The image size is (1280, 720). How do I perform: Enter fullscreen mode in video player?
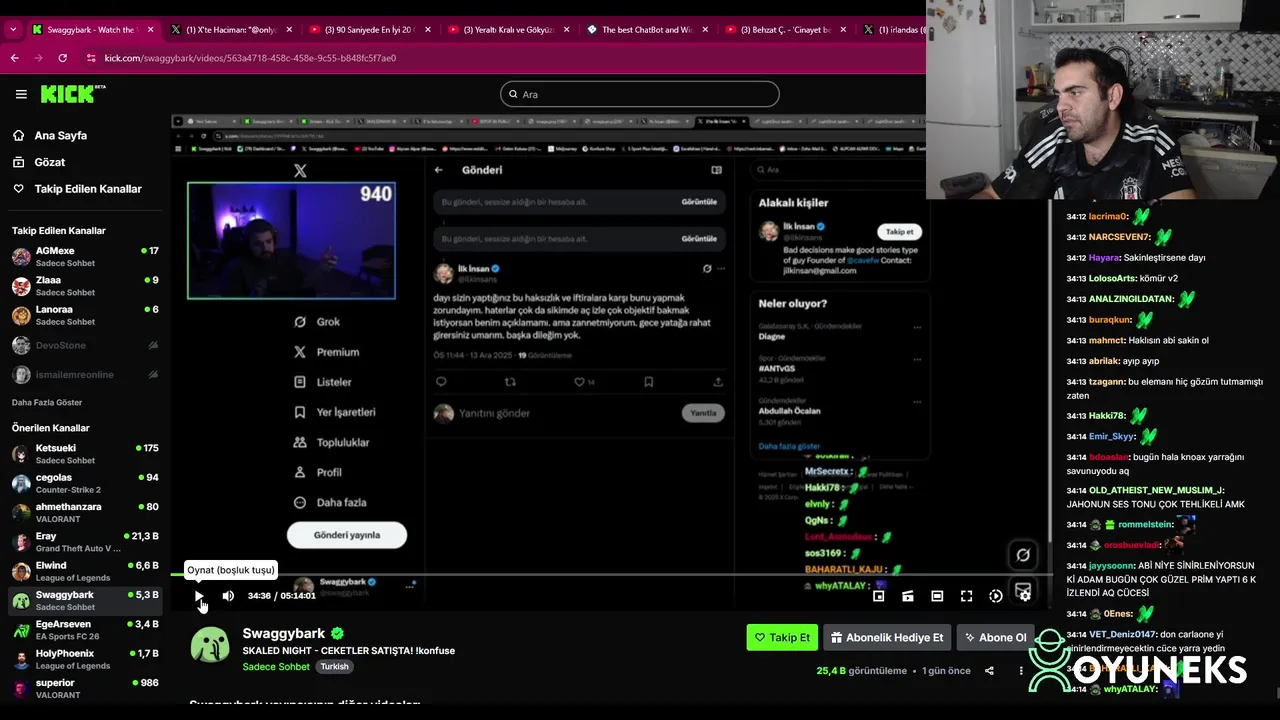pyautogui.click(x=966, y=596)
